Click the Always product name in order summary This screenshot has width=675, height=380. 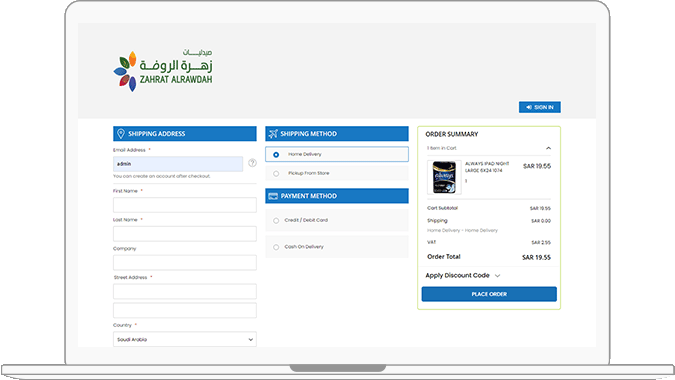point(487,167)
